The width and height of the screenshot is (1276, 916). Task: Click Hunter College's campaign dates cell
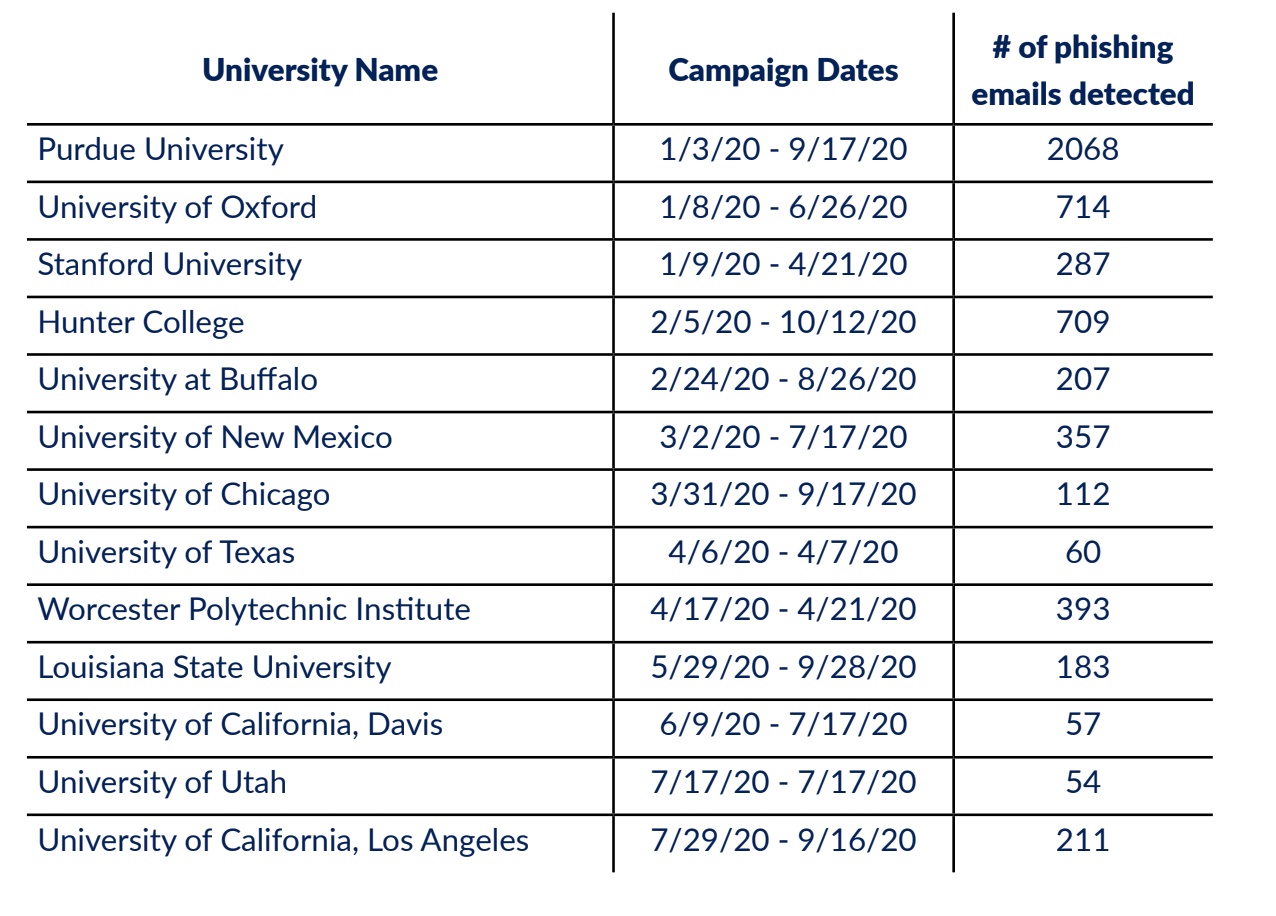coord(783,323)
